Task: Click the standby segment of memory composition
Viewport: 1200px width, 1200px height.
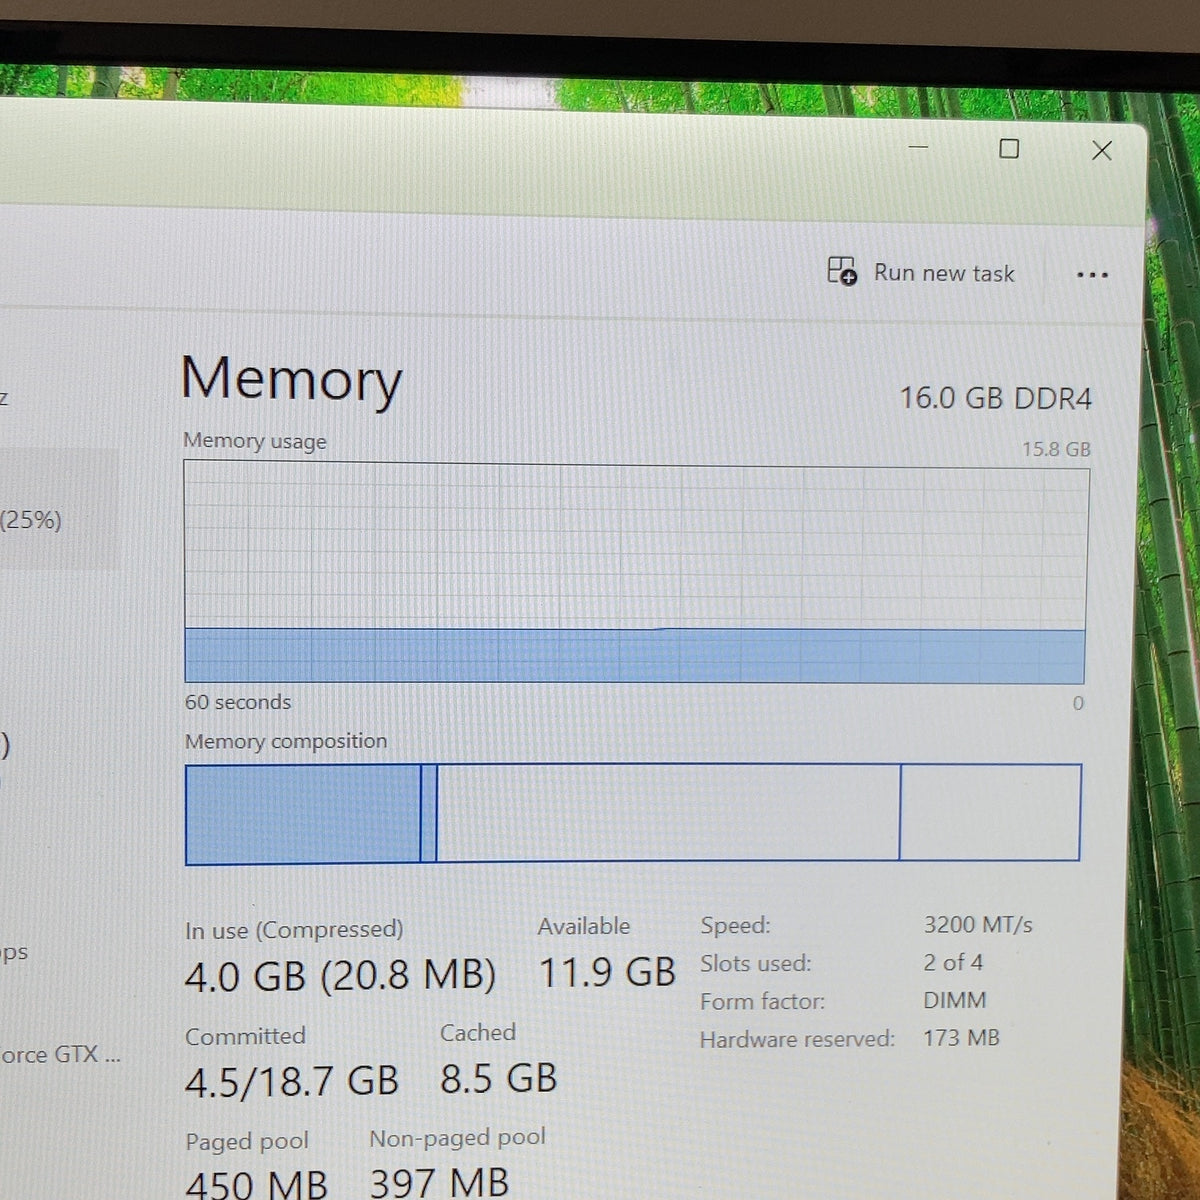Action: pos(668,812)
